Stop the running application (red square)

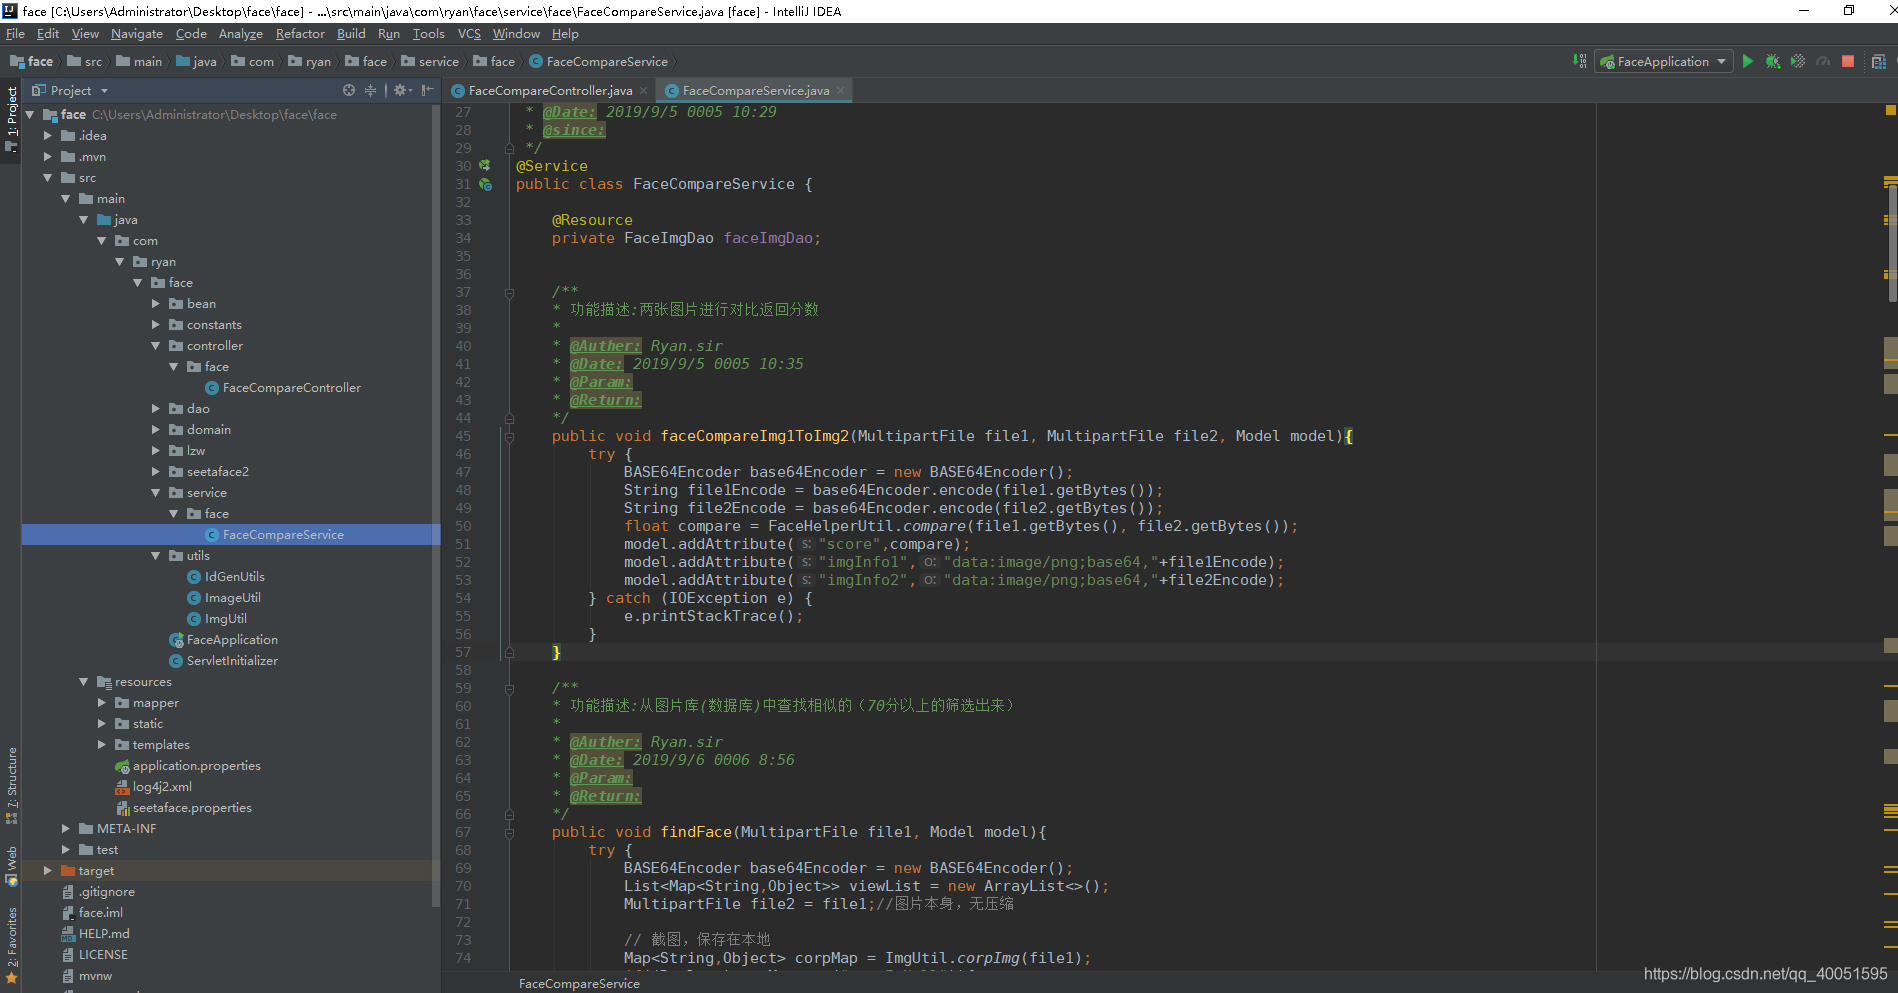point(1848,62)
